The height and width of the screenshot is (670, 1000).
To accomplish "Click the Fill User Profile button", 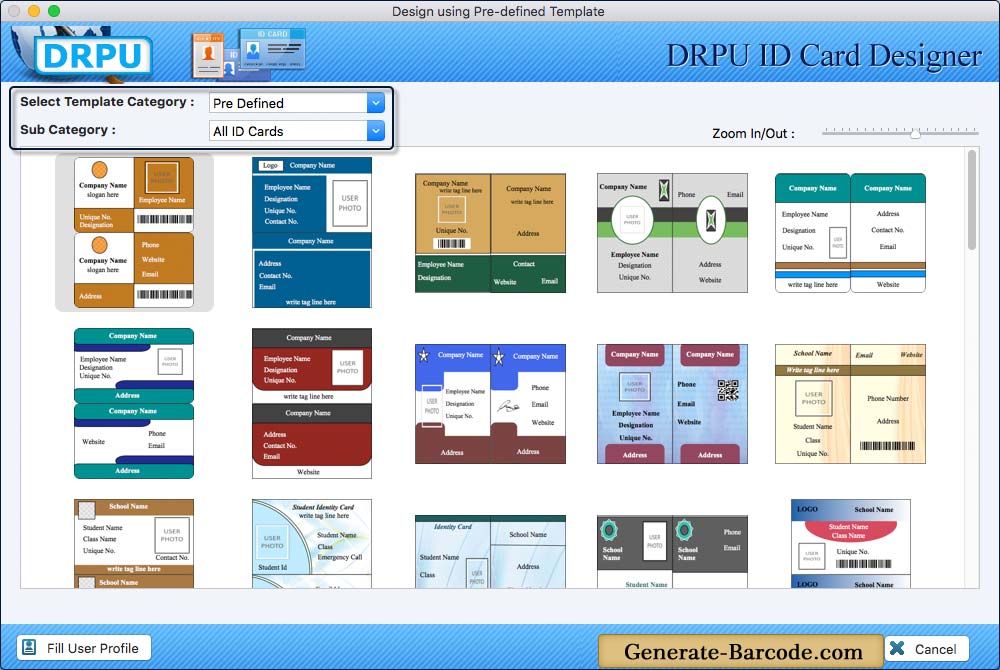I will point(84,648).
